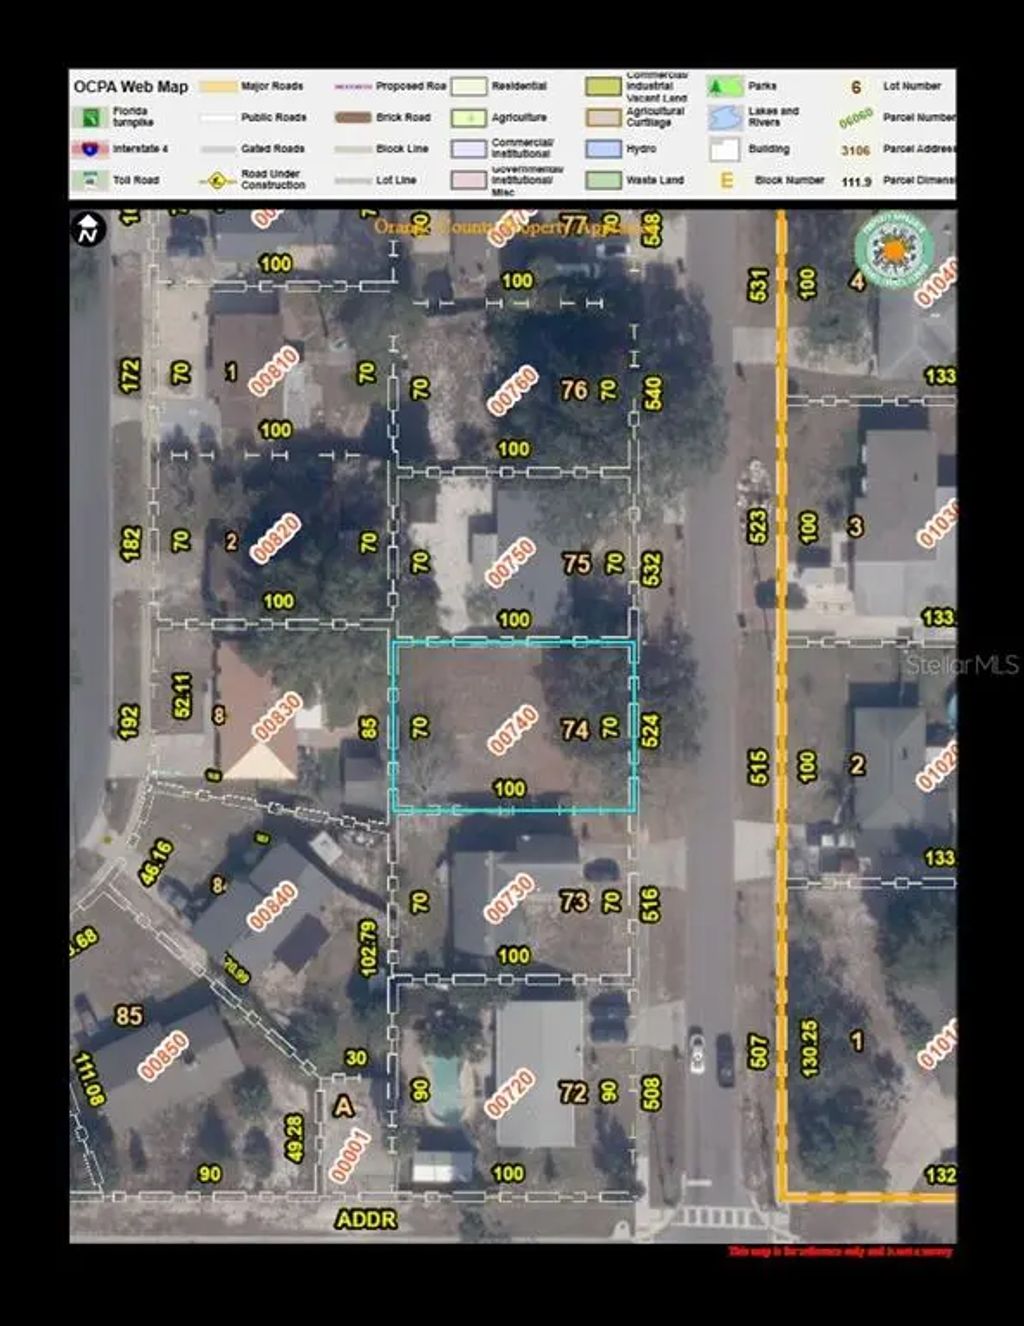This screenshot has width=1024, height=1326.
Task: Click parcel number 00750 label
Action: [511, 563]
